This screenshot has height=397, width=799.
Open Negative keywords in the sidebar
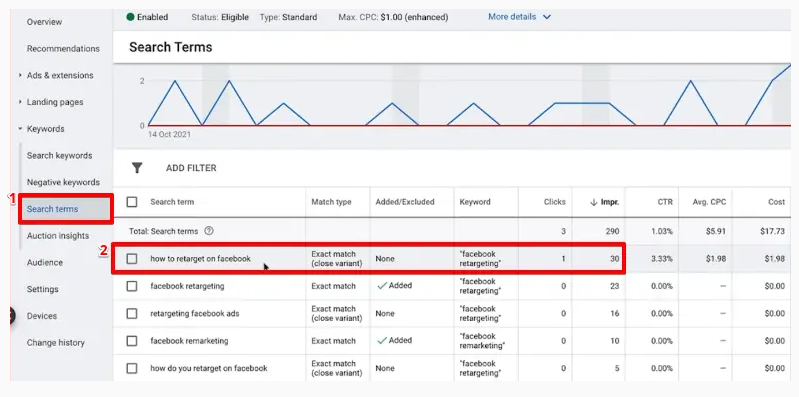tap(63, 182)
